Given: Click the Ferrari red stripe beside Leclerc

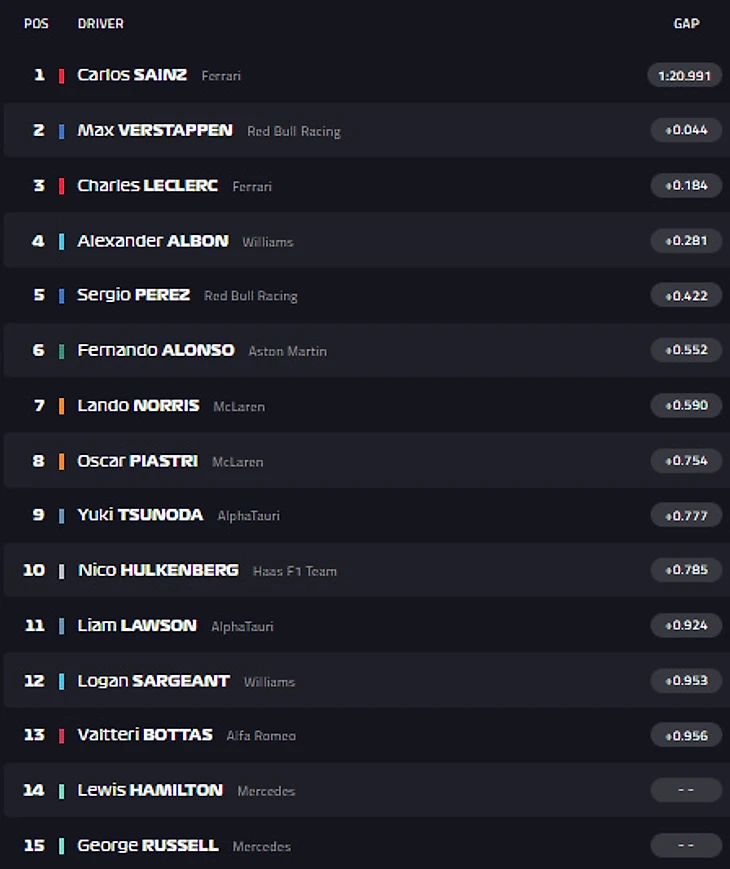Looking at the screenshot, I should tap(62, 186).
